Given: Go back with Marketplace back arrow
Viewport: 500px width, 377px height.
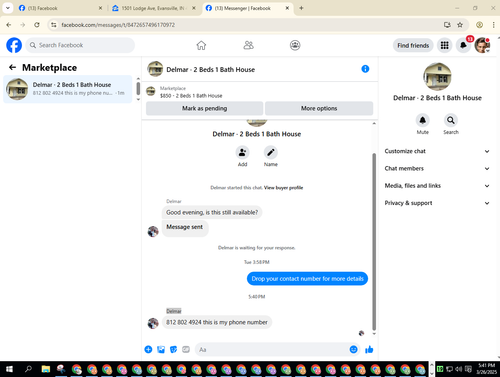Looking at the screenshot, I should [13, 68].
